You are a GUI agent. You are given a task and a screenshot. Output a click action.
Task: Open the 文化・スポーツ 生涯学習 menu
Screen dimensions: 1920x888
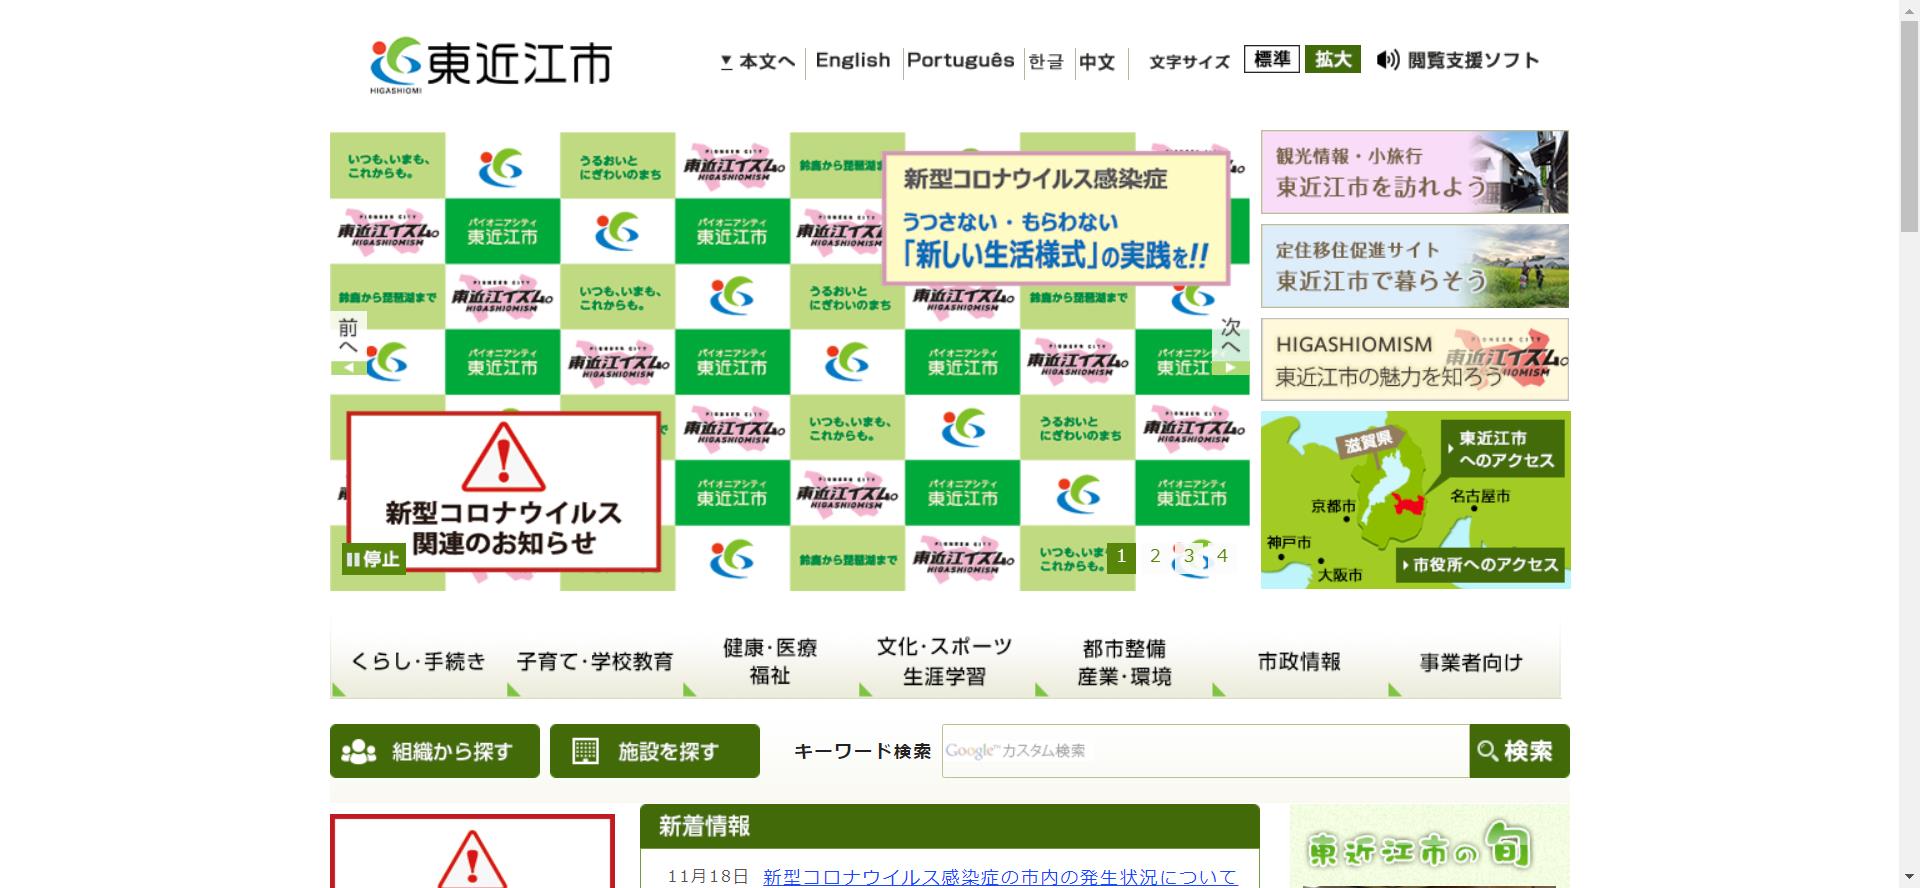coord(946,661)
